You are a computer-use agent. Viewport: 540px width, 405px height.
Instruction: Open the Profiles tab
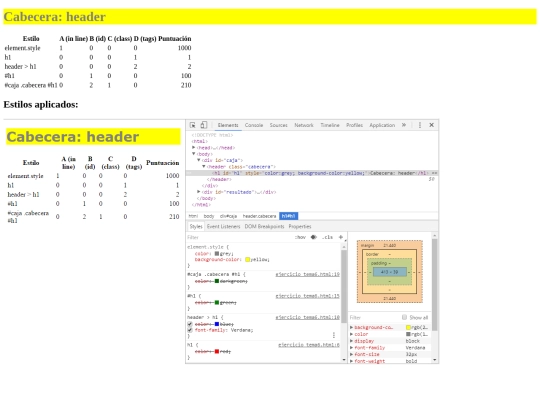354,125
